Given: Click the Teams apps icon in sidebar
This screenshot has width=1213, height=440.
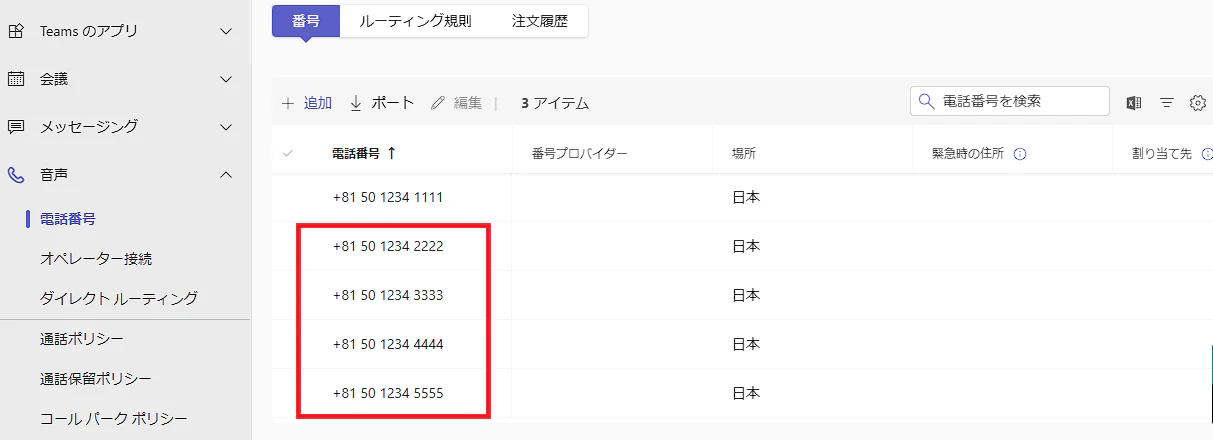Looking at the screenshot, I should point(16,31).
